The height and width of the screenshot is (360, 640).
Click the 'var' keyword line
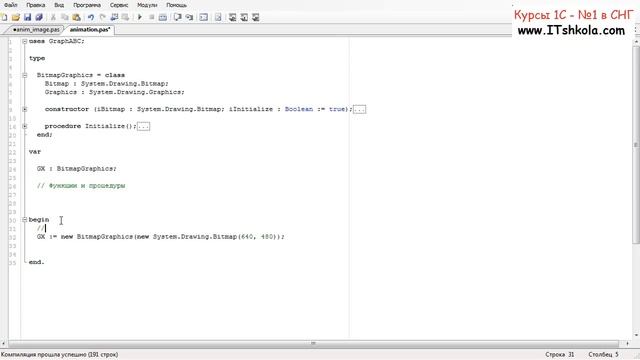pyautogui.click(x=35, y=152)
